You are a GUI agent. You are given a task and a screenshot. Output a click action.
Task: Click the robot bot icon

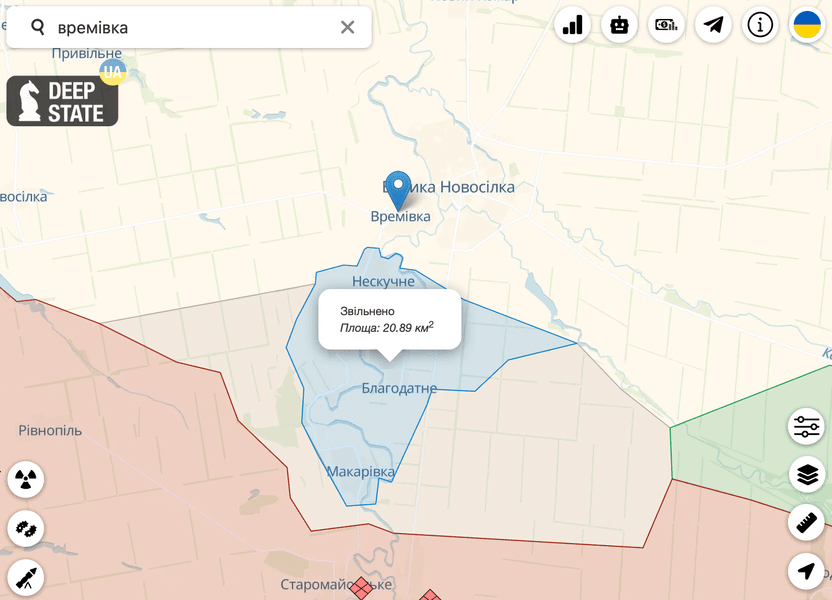pos(619,25)
